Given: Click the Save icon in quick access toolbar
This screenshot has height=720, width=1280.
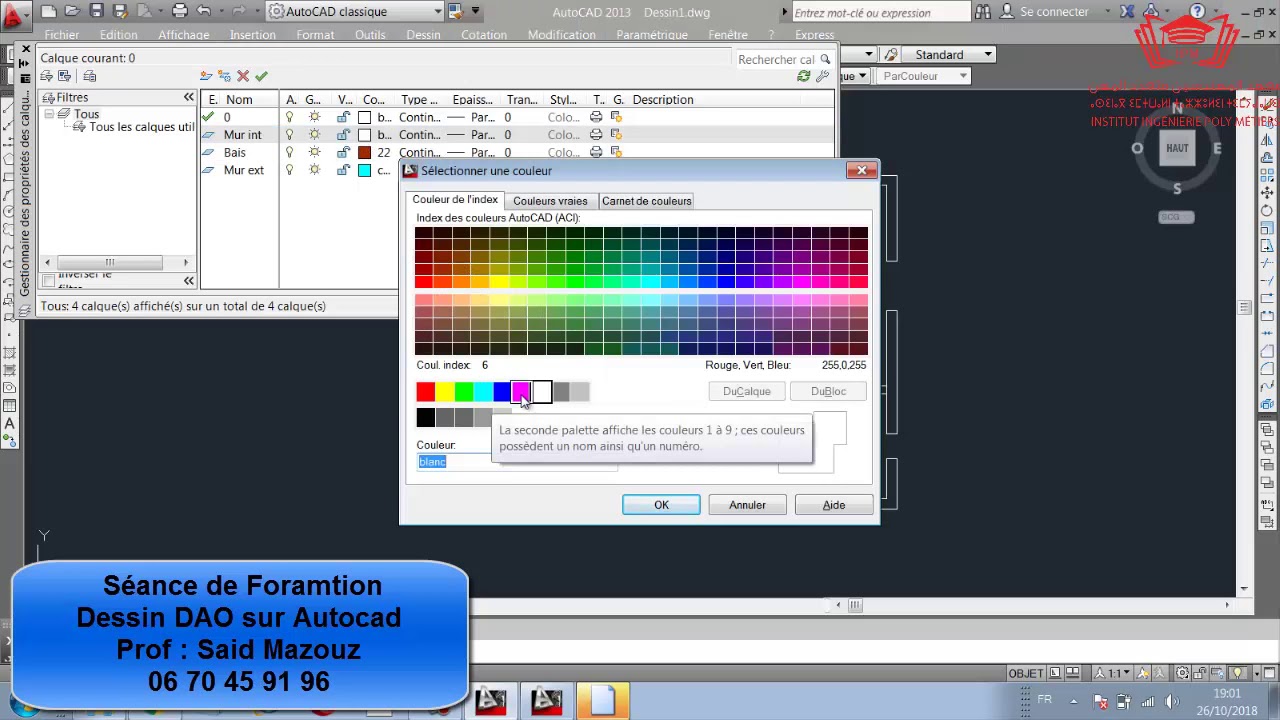Looking at the screenshot, I should 96,11.
